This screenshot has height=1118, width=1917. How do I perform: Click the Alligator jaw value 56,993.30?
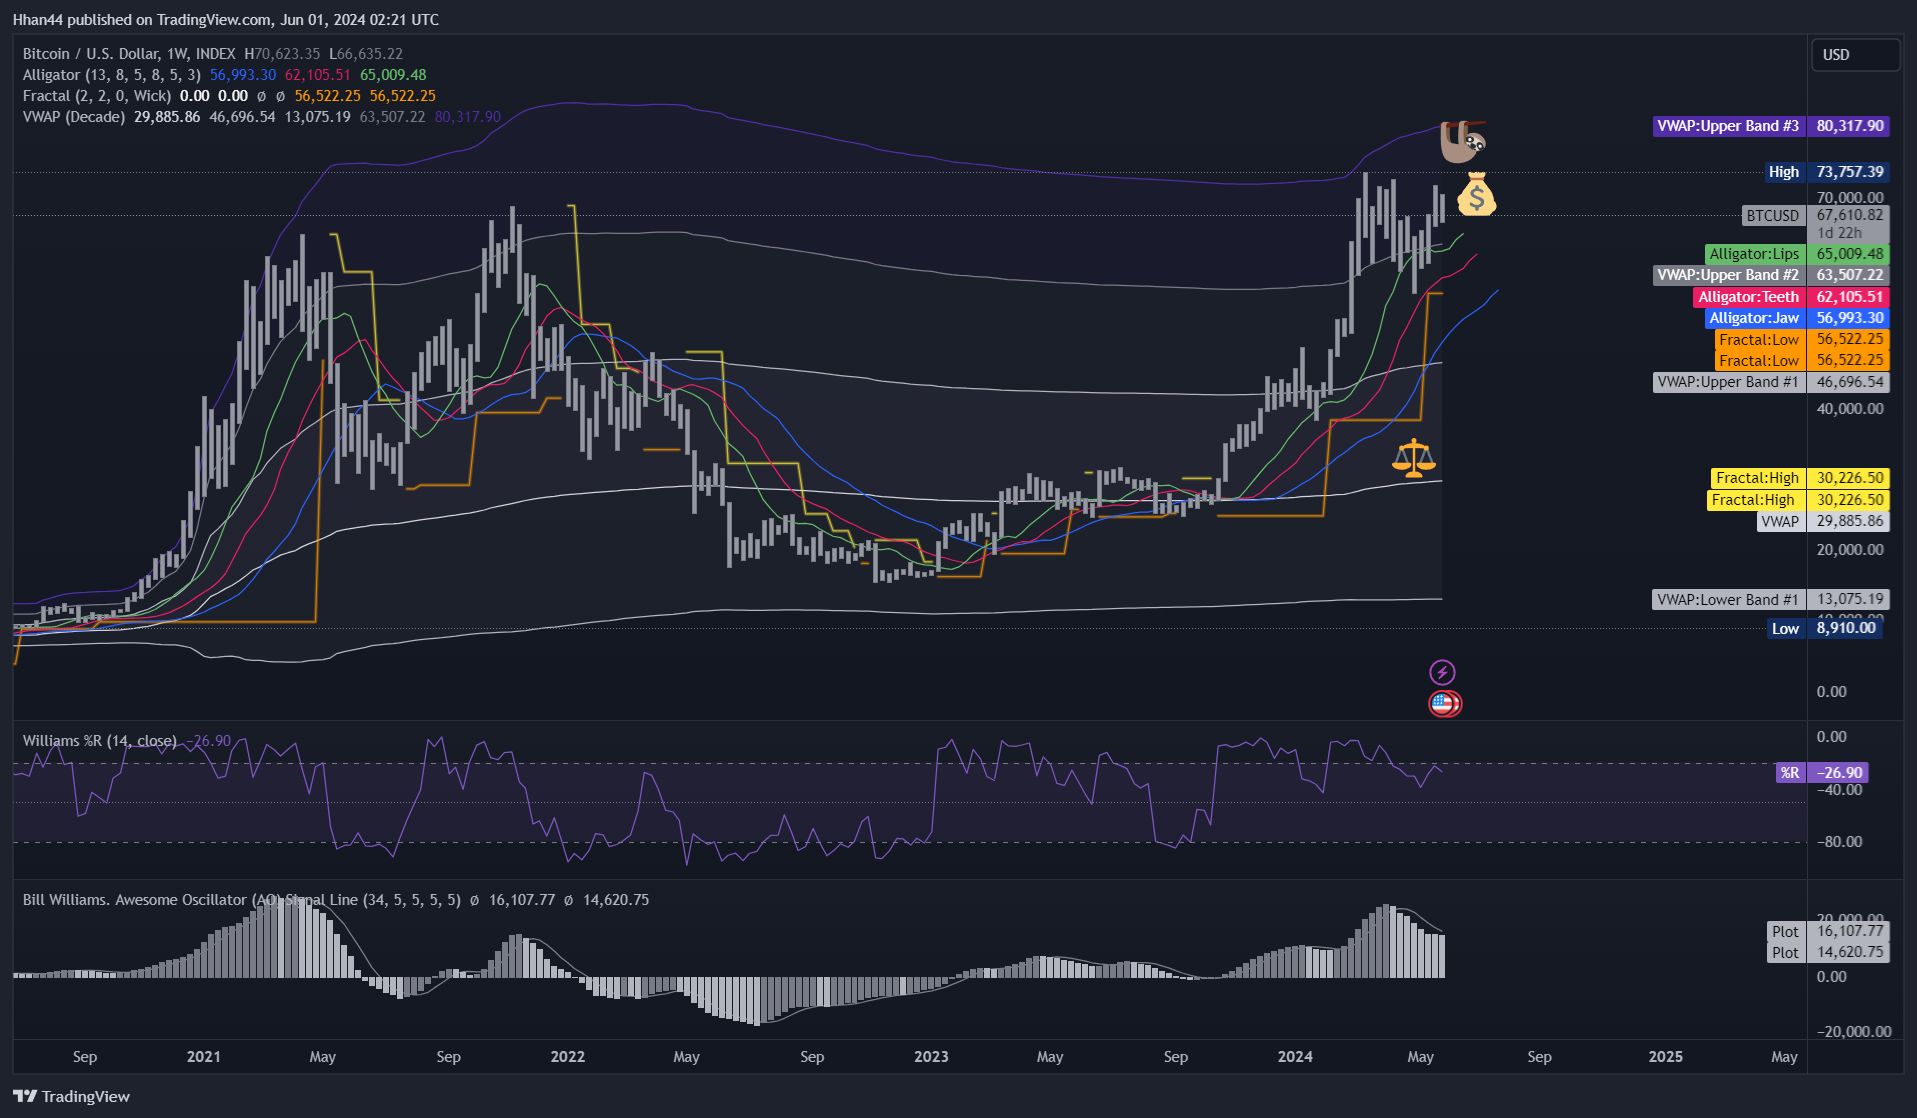click(243, 75)
